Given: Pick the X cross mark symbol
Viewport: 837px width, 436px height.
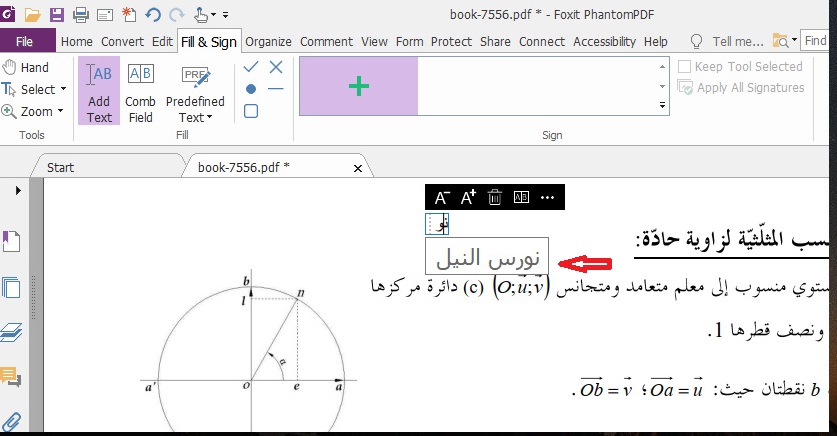Looking at the screenshot, I should [276, 67].
